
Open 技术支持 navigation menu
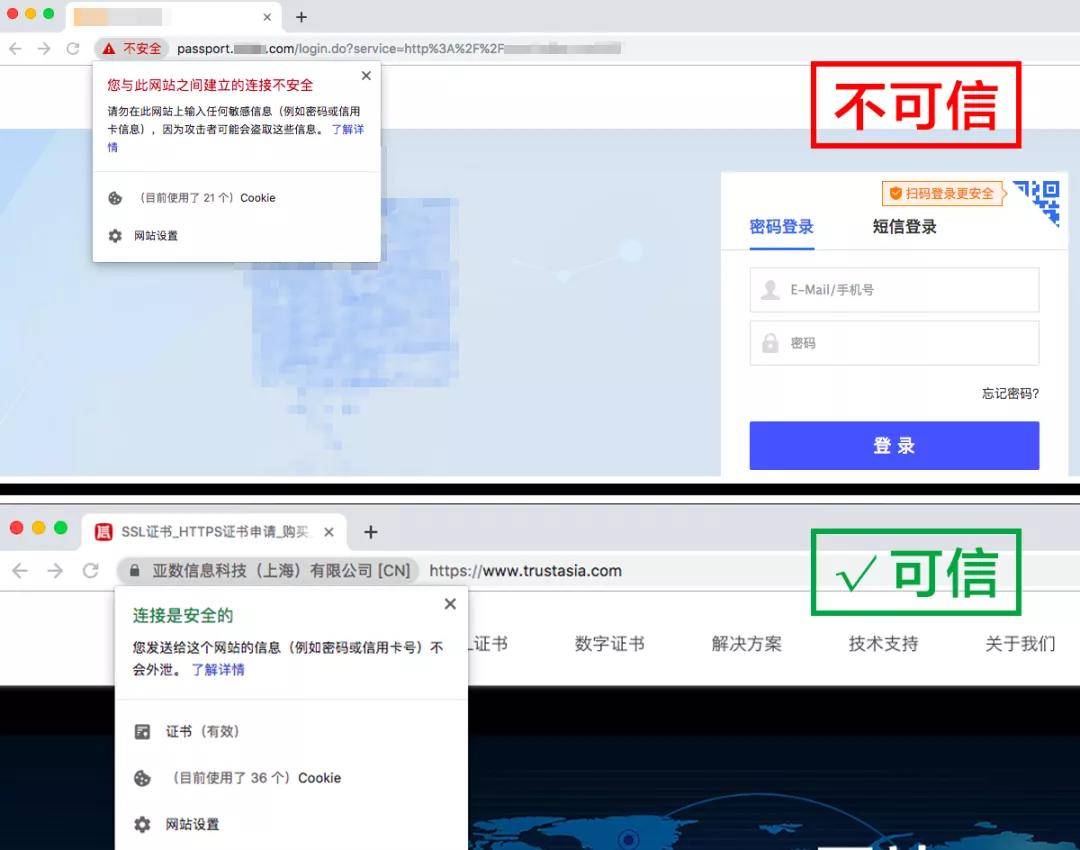click(883, 643)
